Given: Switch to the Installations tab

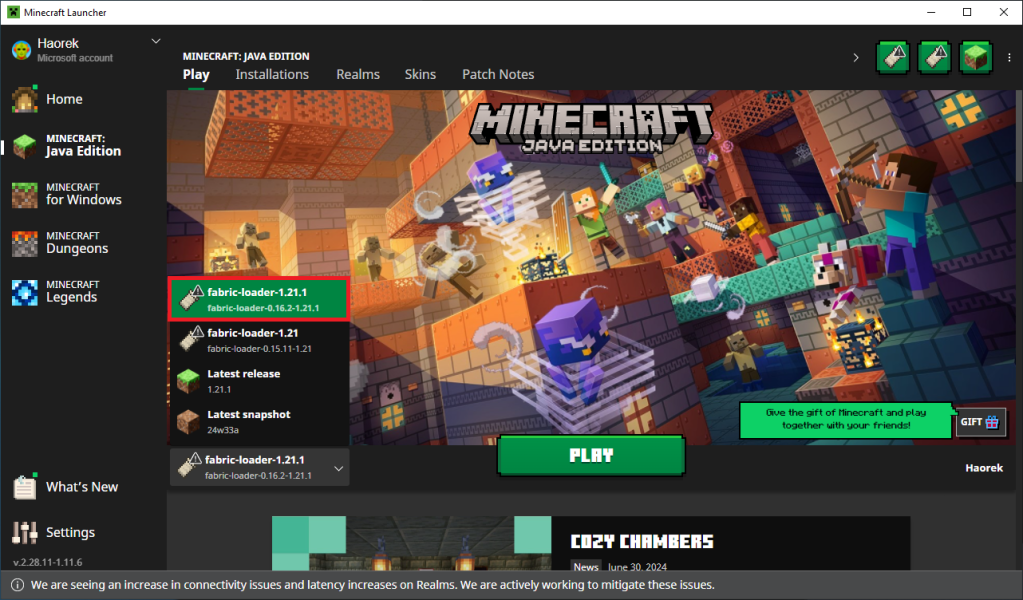Looking at the screenshot, I should tap(272, 74).
